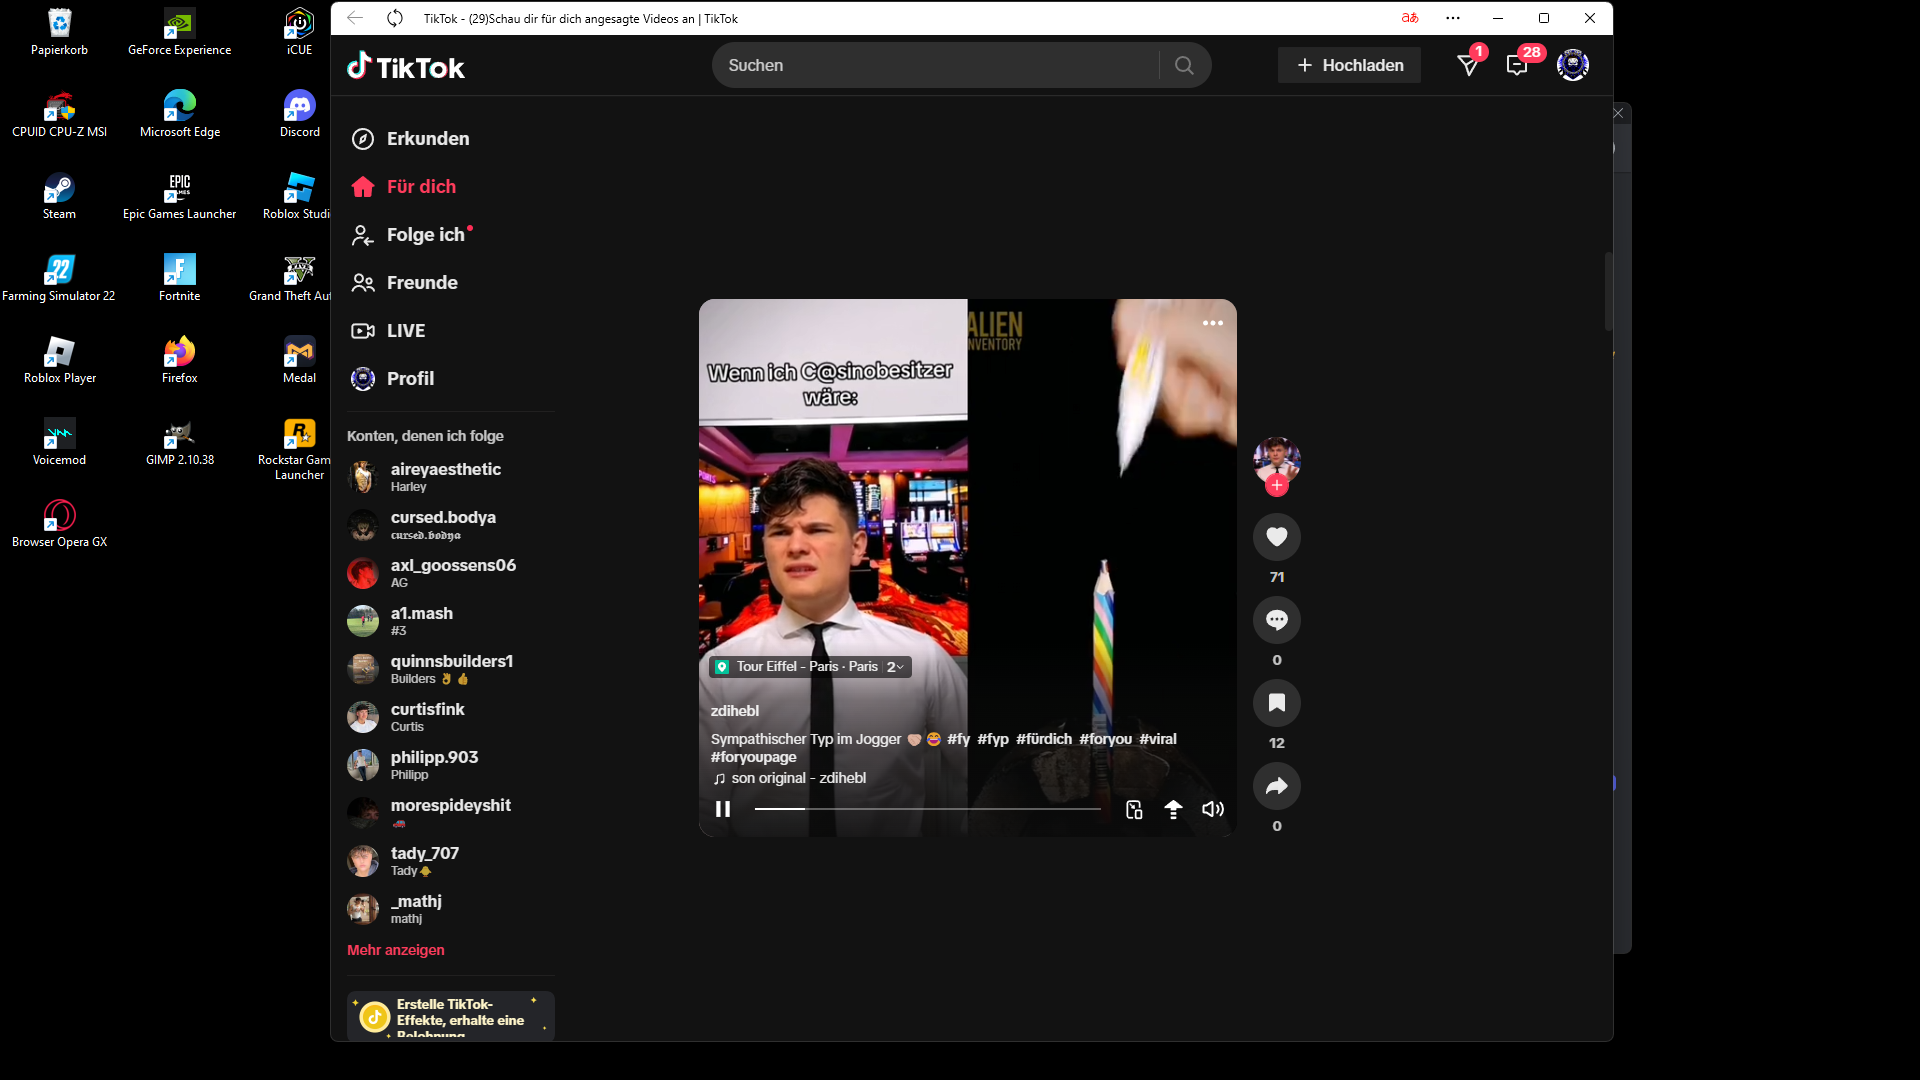
Task: Select the Papierkorb desktop icon
Action: tap(59, 32)
